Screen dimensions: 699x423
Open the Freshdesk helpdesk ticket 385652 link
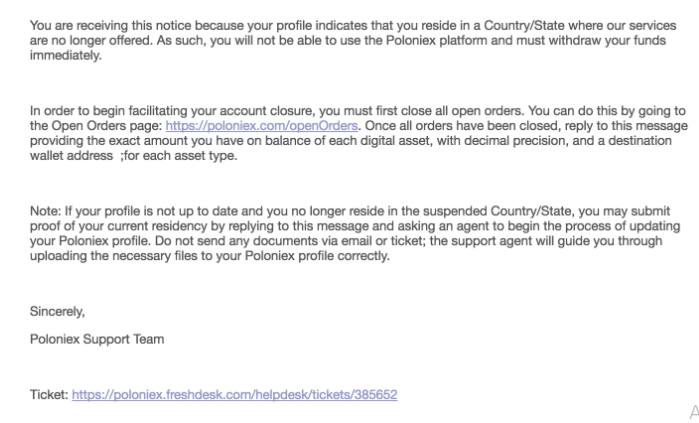(234, 395)
